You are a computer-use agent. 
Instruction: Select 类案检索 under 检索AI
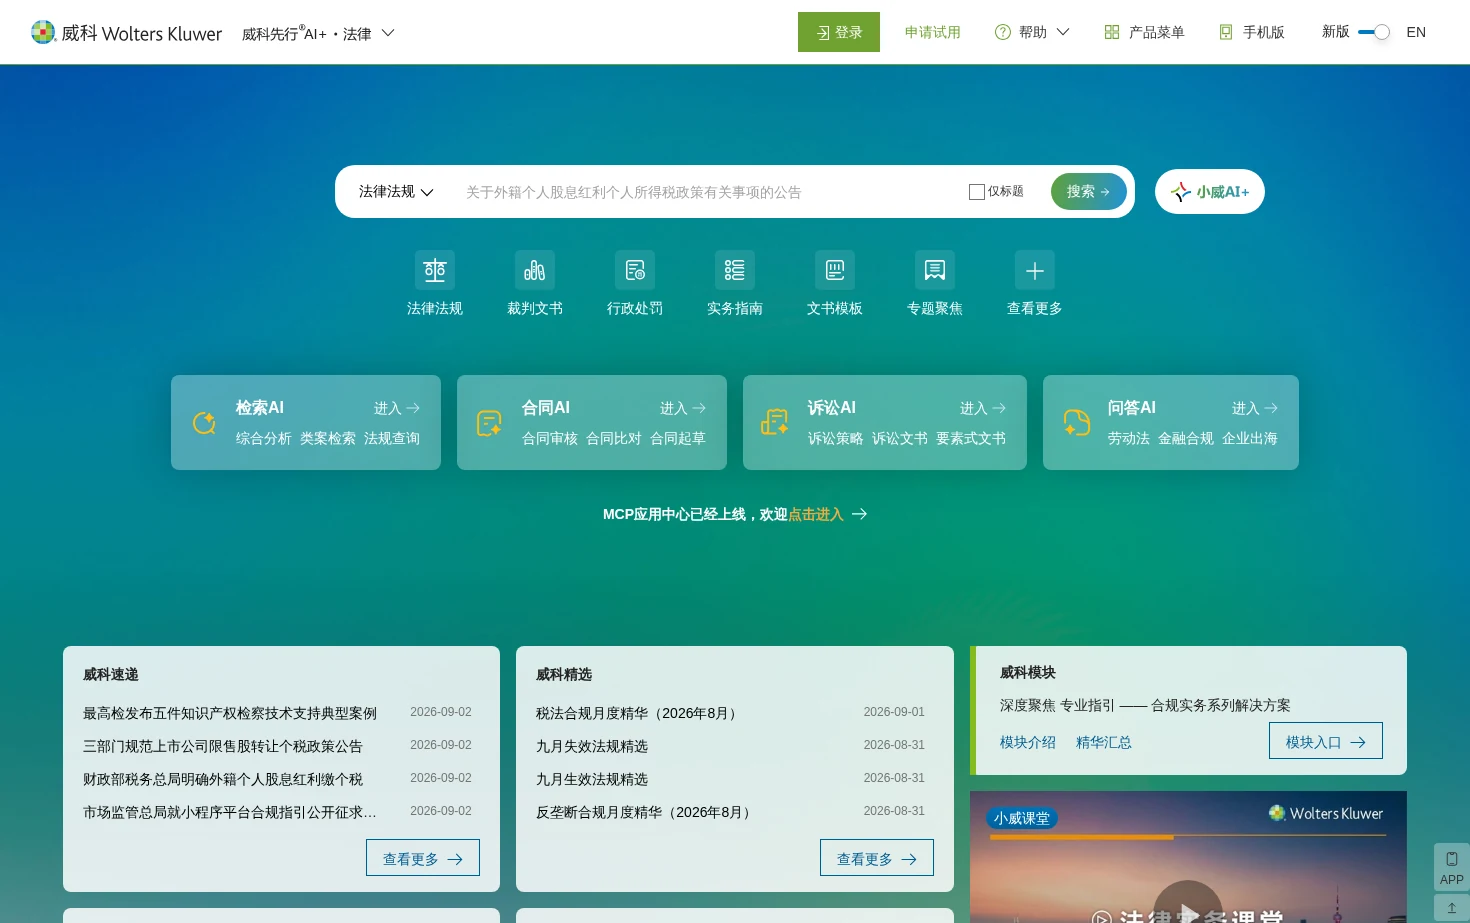tap(328, 438)
